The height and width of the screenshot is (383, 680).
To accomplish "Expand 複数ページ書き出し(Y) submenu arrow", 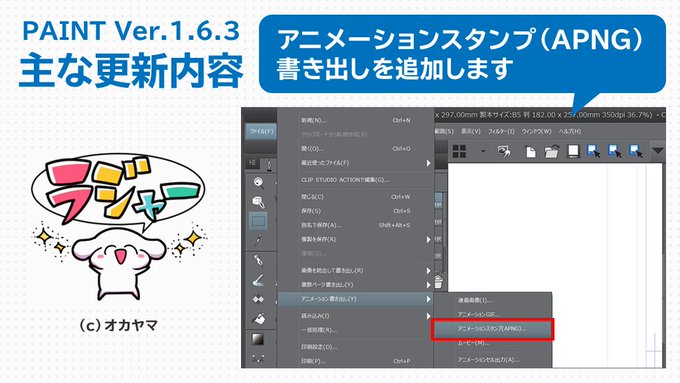I will (x=428, y=285).
